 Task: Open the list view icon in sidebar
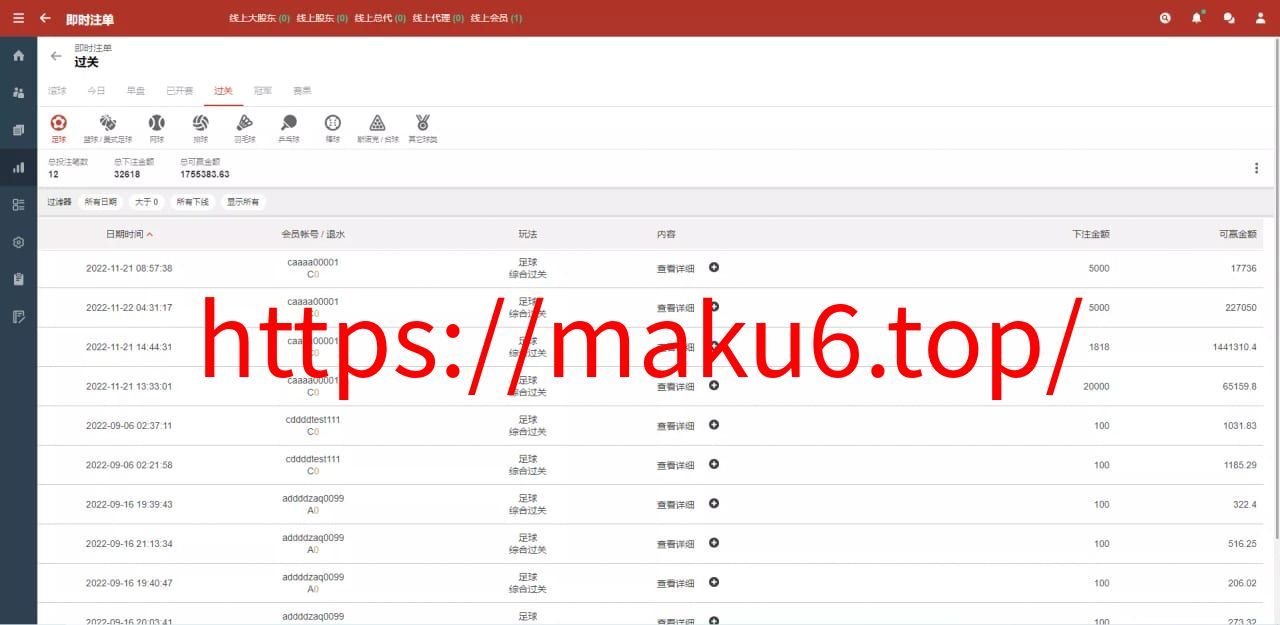click(18, 205)
